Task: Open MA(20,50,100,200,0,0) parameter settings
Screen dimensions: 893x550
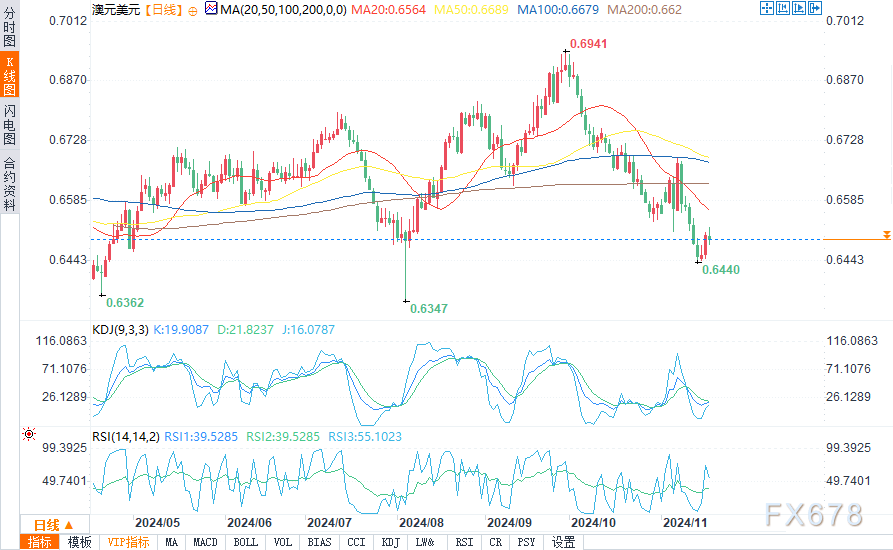Action: (x=284, y=10)
